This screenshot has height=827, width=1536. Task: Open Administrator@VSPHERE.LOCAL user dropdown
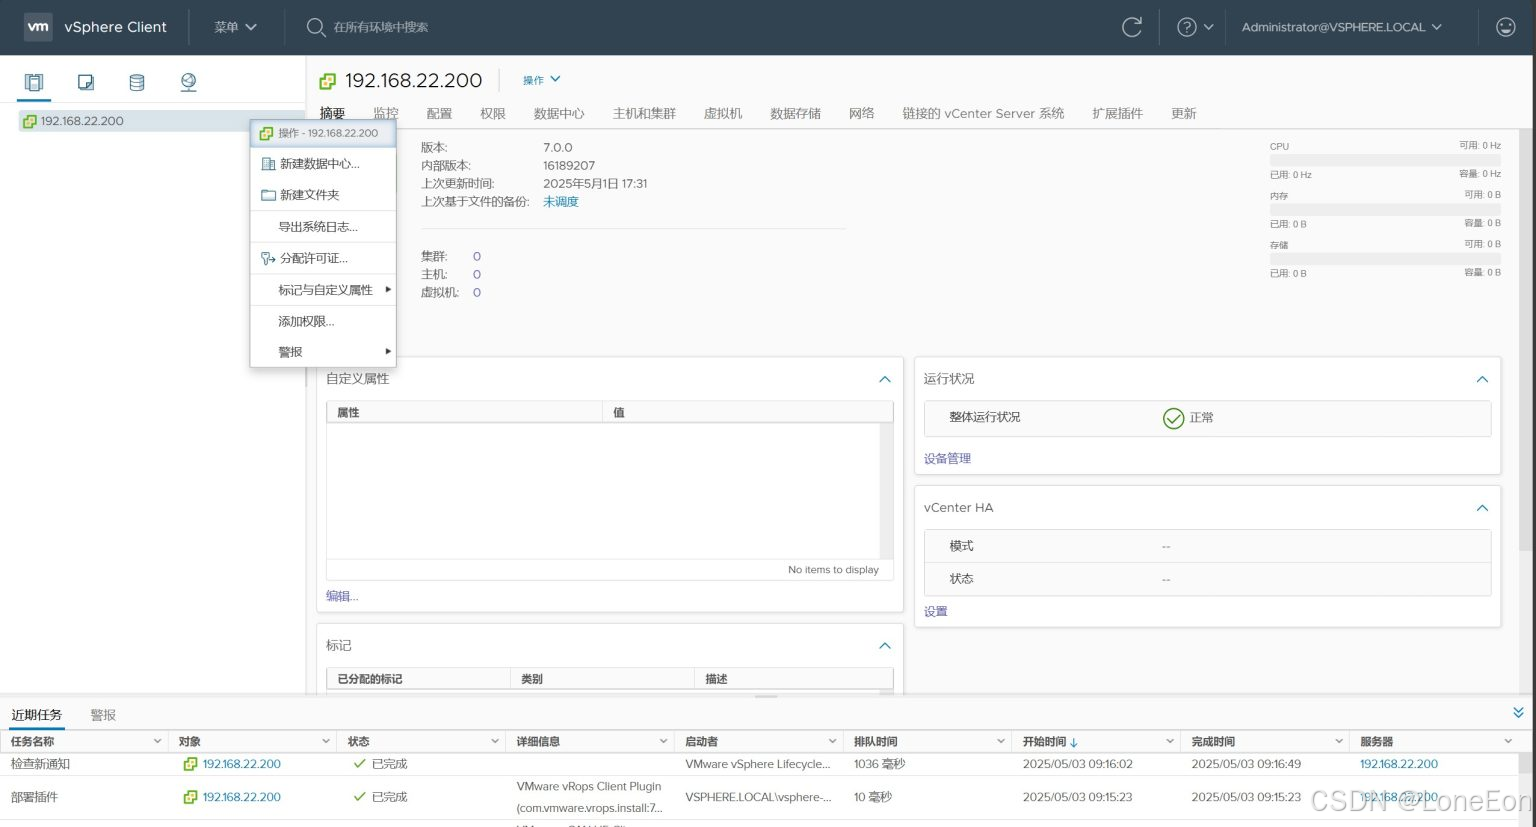[x=1341, y=27]
